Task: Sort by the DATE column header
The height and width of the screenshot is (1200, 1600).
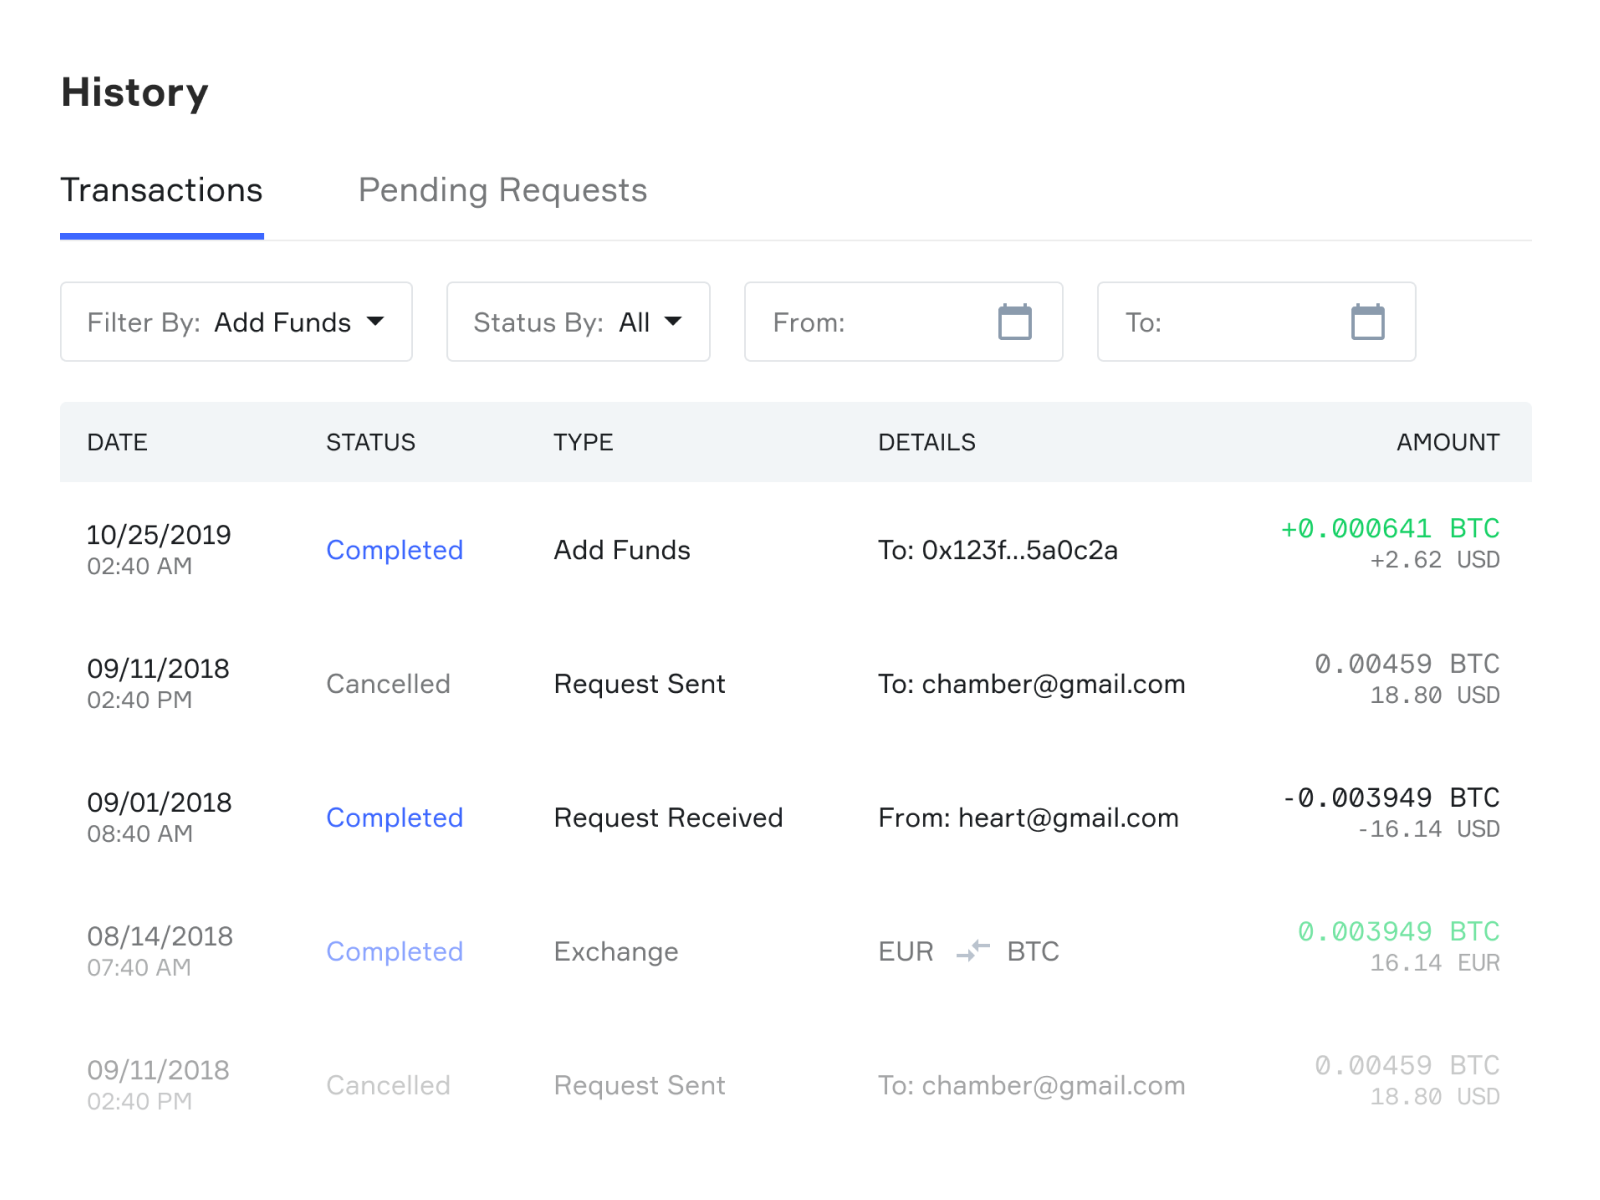Action: point(117,442)
